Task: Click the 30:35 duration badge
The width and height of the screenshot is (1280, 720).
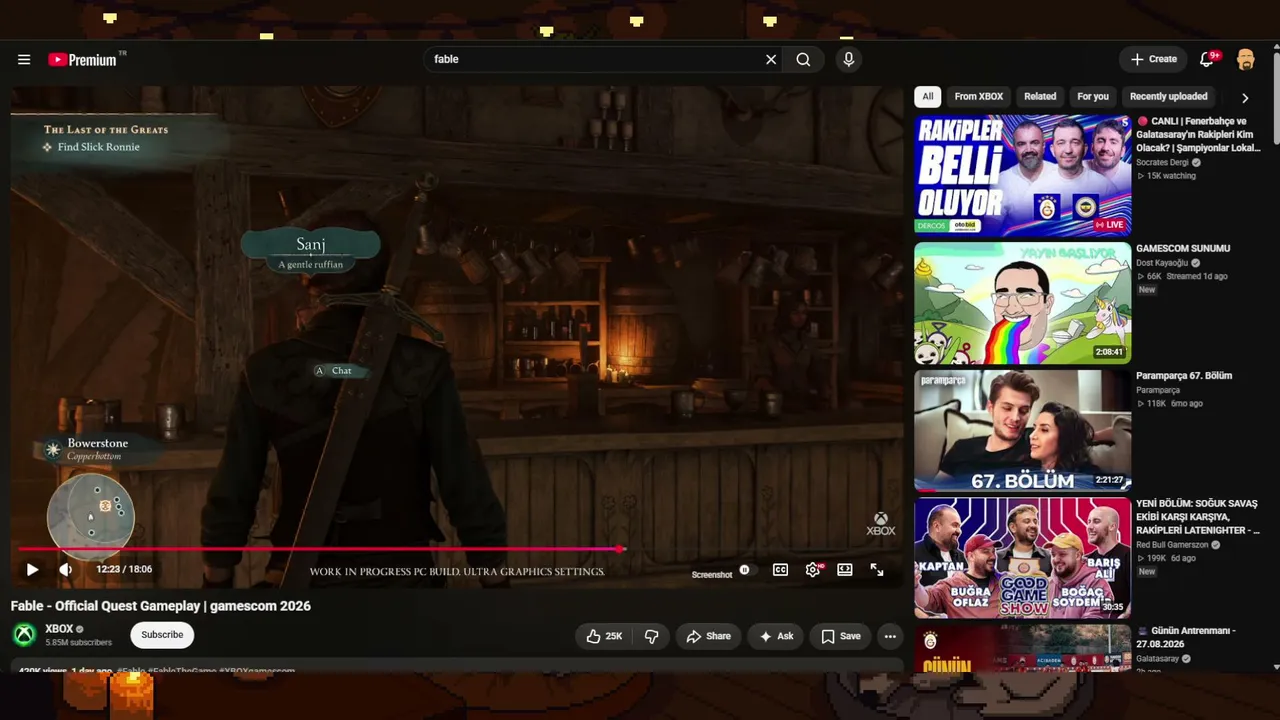Action: [1112, 607]
